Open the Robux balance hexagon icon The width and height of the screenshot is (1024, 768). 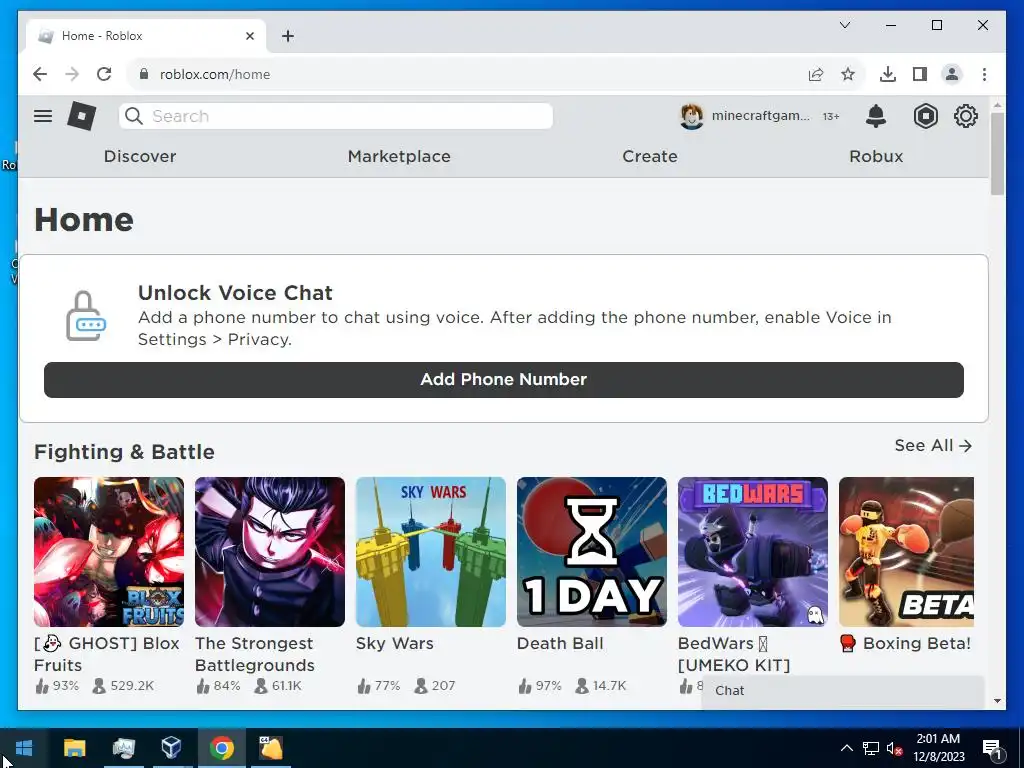point(925,116)
